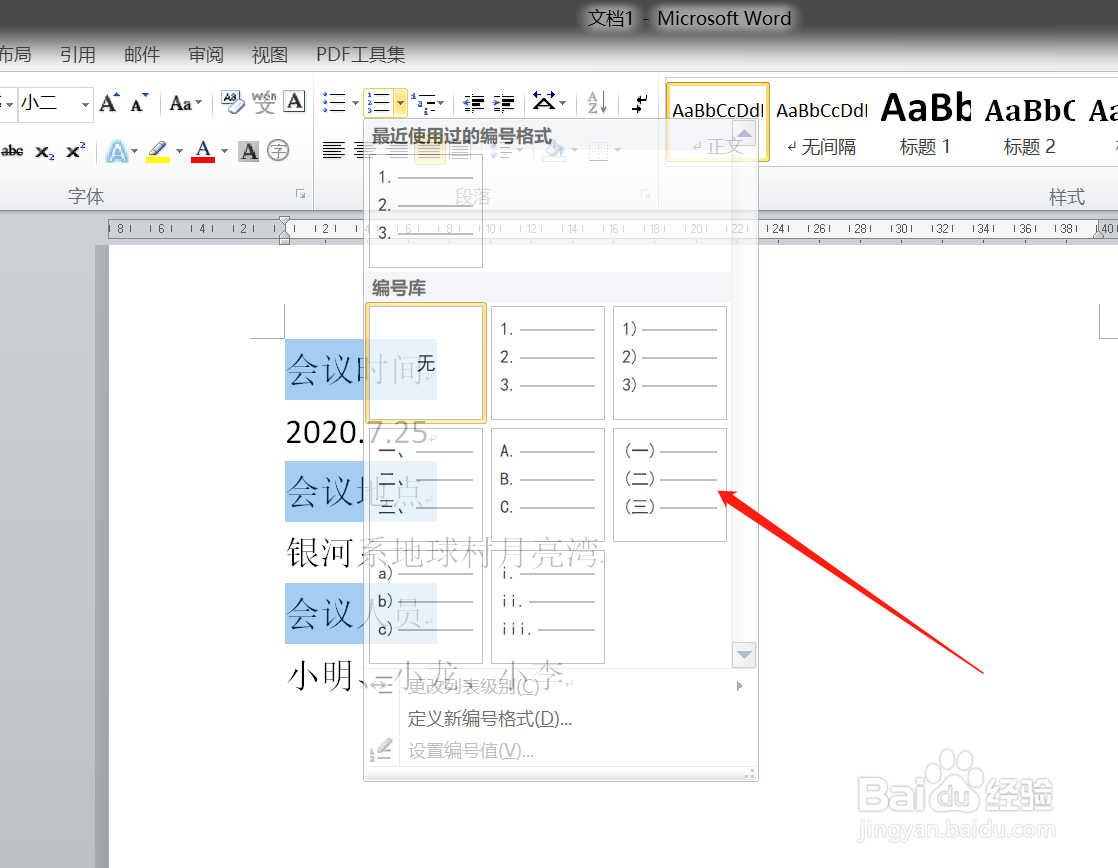Select the 1) 2) 3) numbering format

point(670,363)
